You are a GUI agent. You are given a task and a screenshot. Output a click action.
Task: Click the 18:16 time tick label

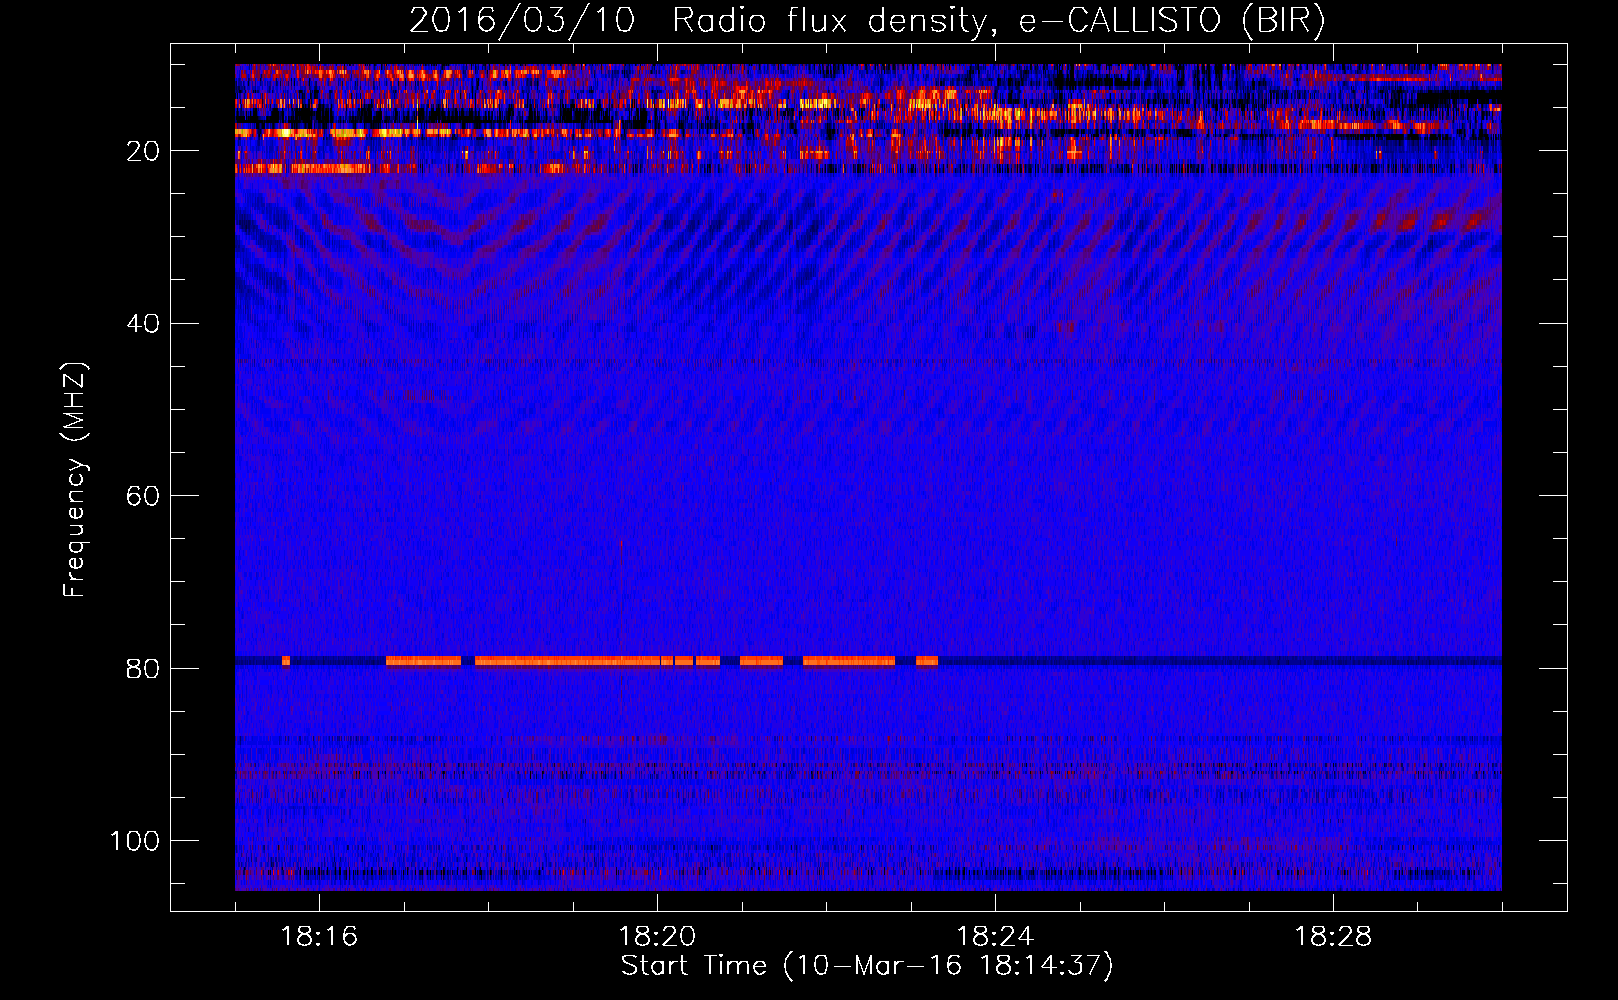point(319,937)
